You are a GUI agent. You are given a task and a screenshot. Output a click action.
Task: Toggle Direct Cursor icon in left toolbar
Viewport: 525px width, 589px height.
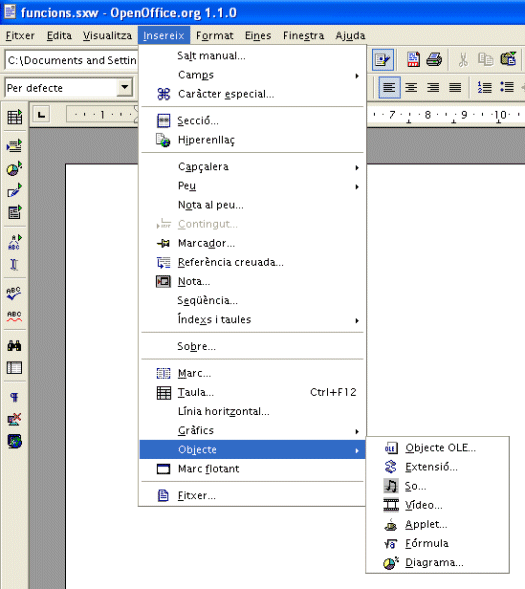(14, 264)
